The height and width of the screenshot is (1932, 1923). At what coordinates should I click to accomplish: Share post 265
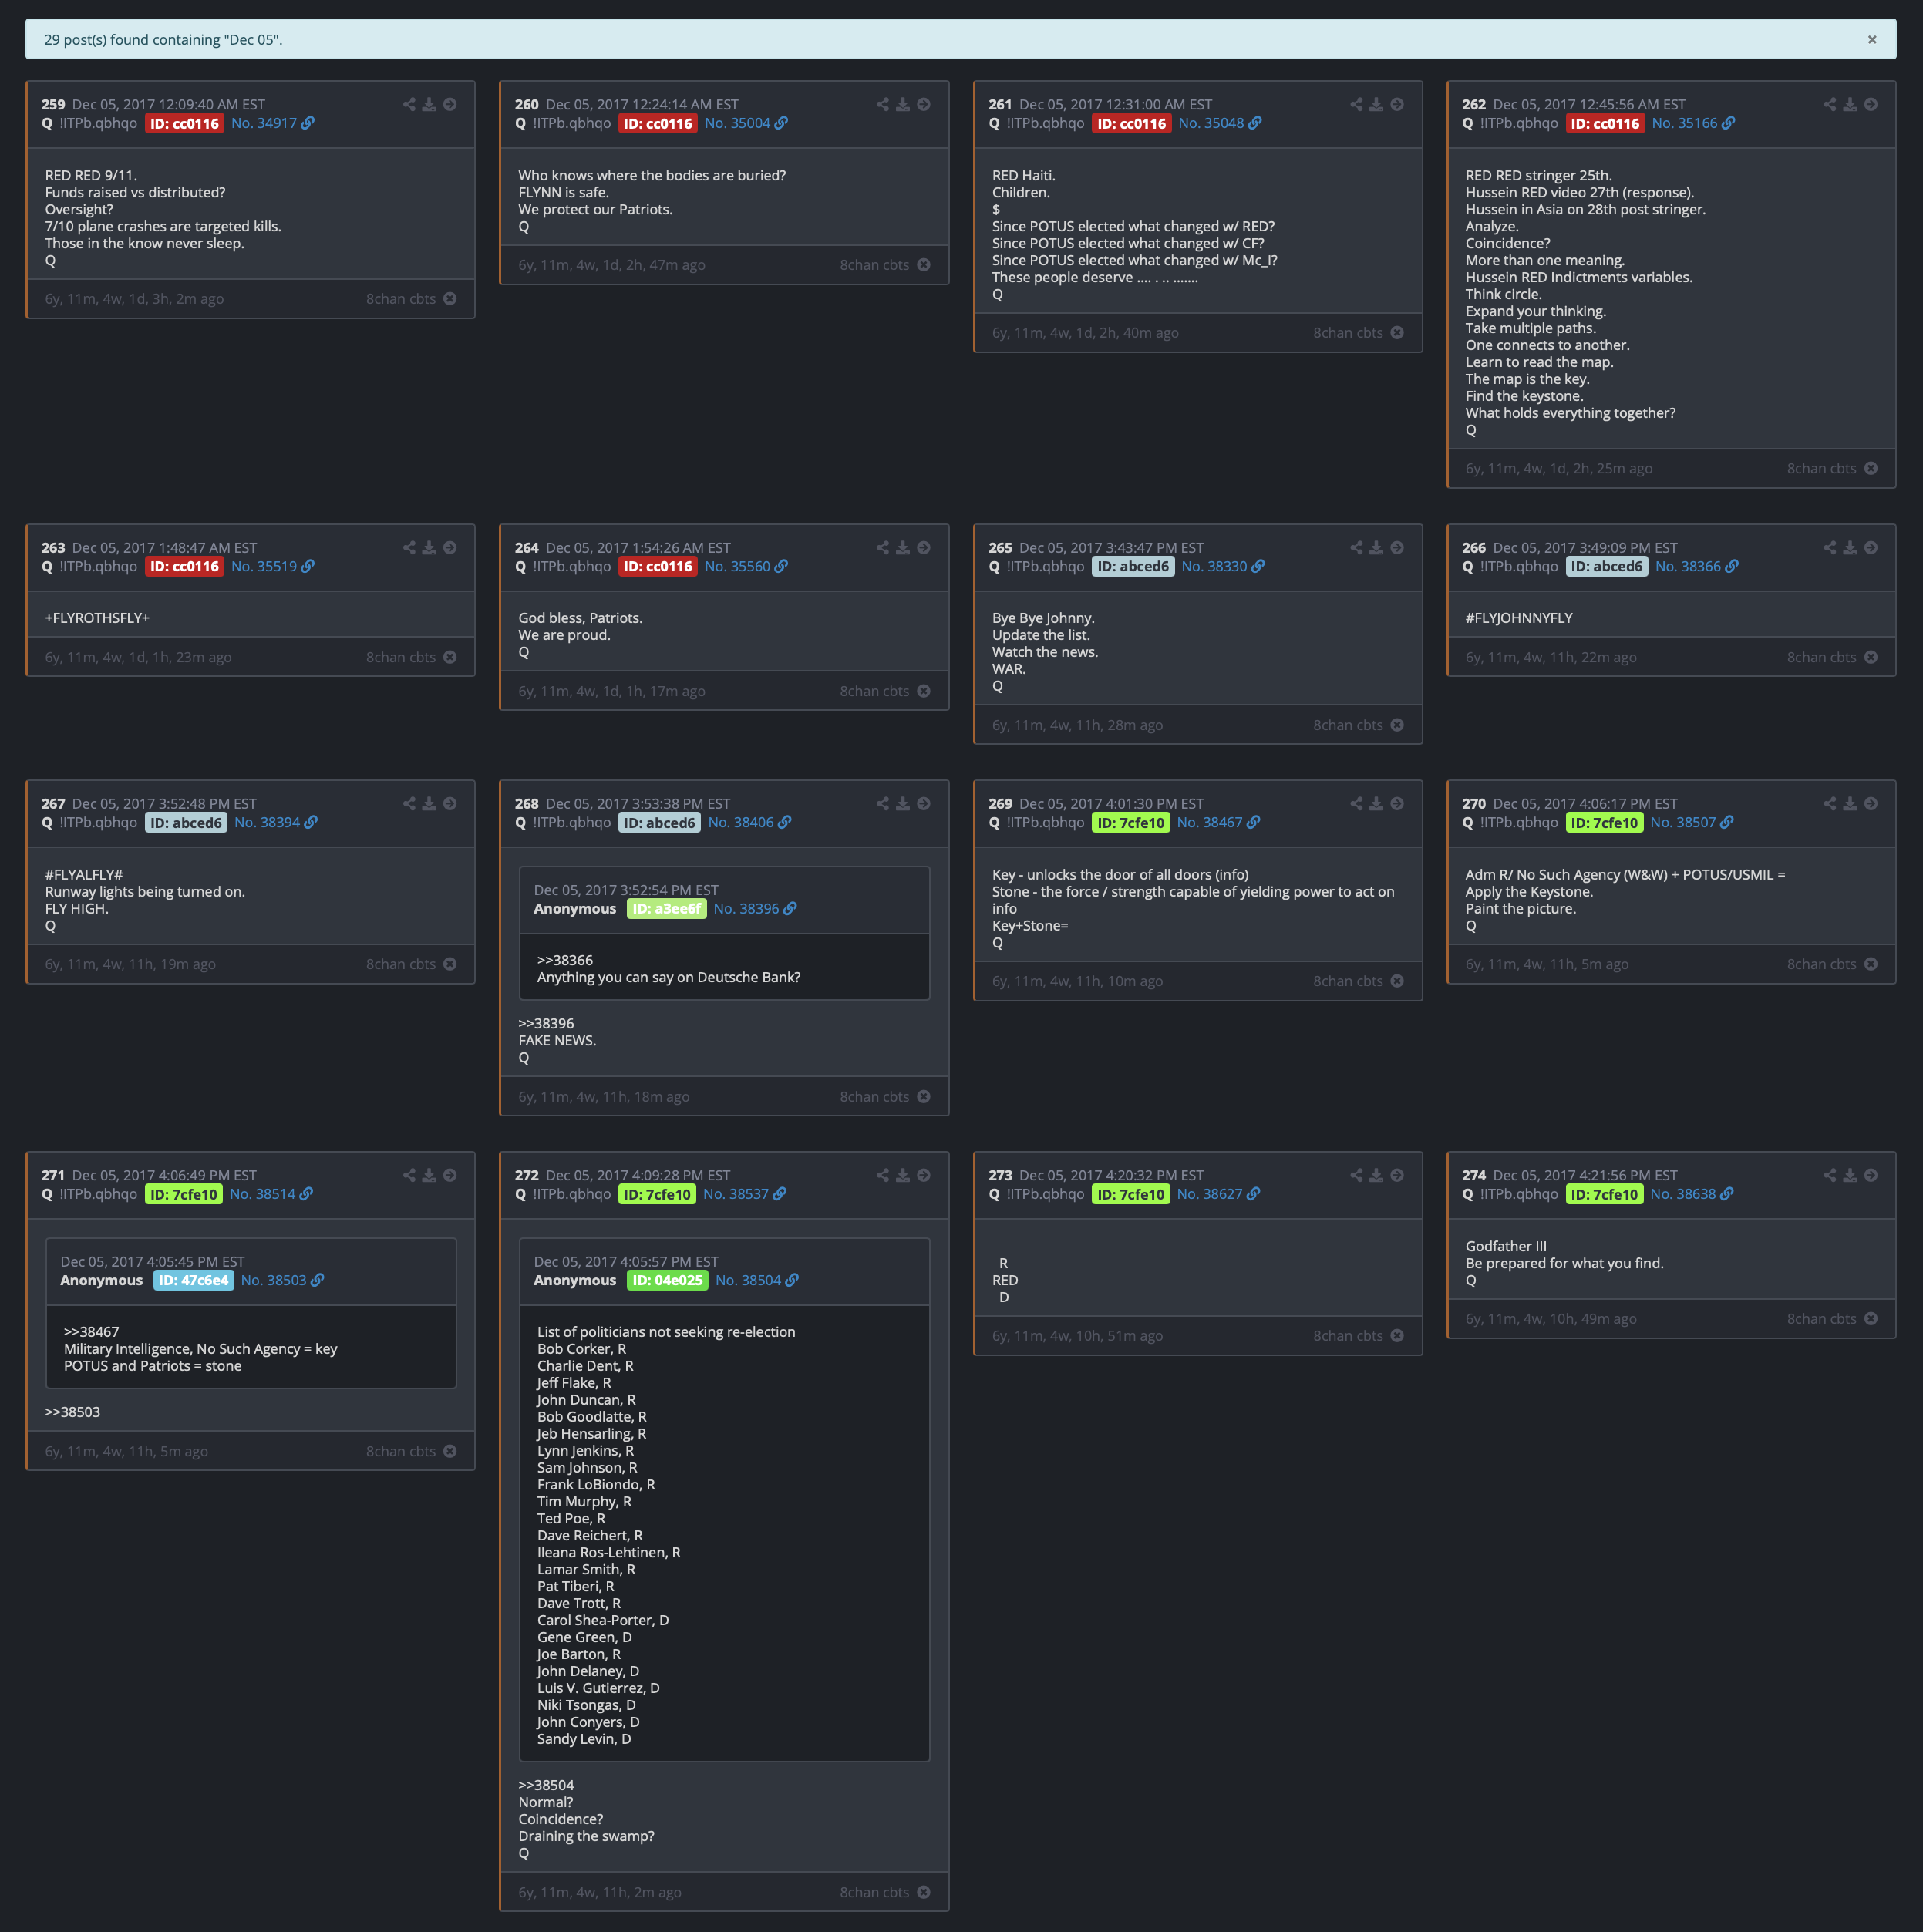[1356, 548]
